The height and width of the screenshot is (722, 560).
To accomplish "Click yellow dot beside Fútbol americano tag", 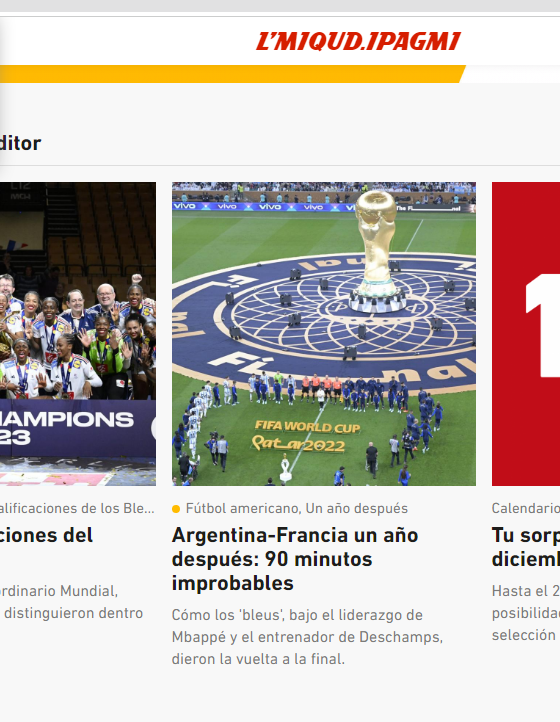I will coord(176,509).
